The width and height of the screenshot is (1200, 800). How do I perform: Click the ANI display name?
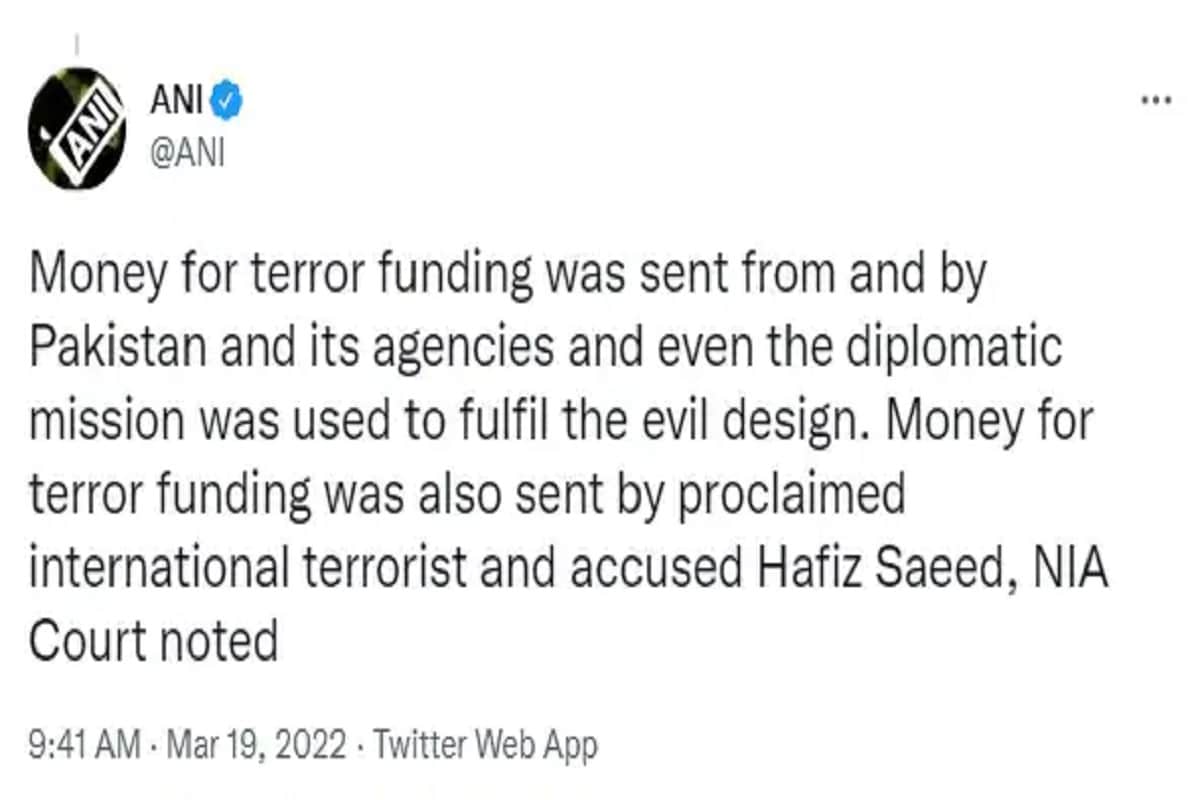176,102
